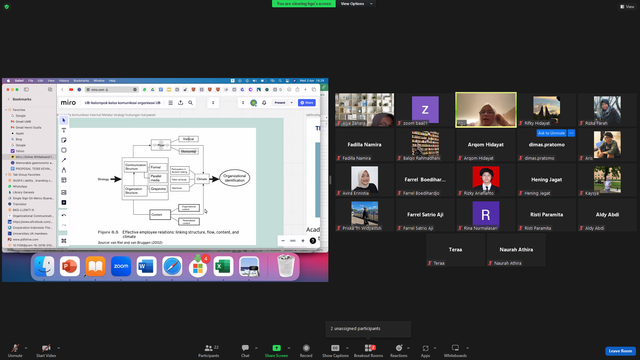Expand the arrow next to Whiteboards
Image resolution: width=640 pixels, height=360 pixels.
(468, 348)
